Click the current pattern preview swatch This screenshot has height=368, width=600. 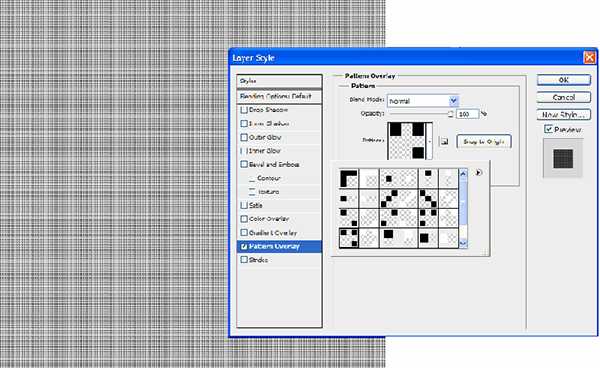[407, 141]
